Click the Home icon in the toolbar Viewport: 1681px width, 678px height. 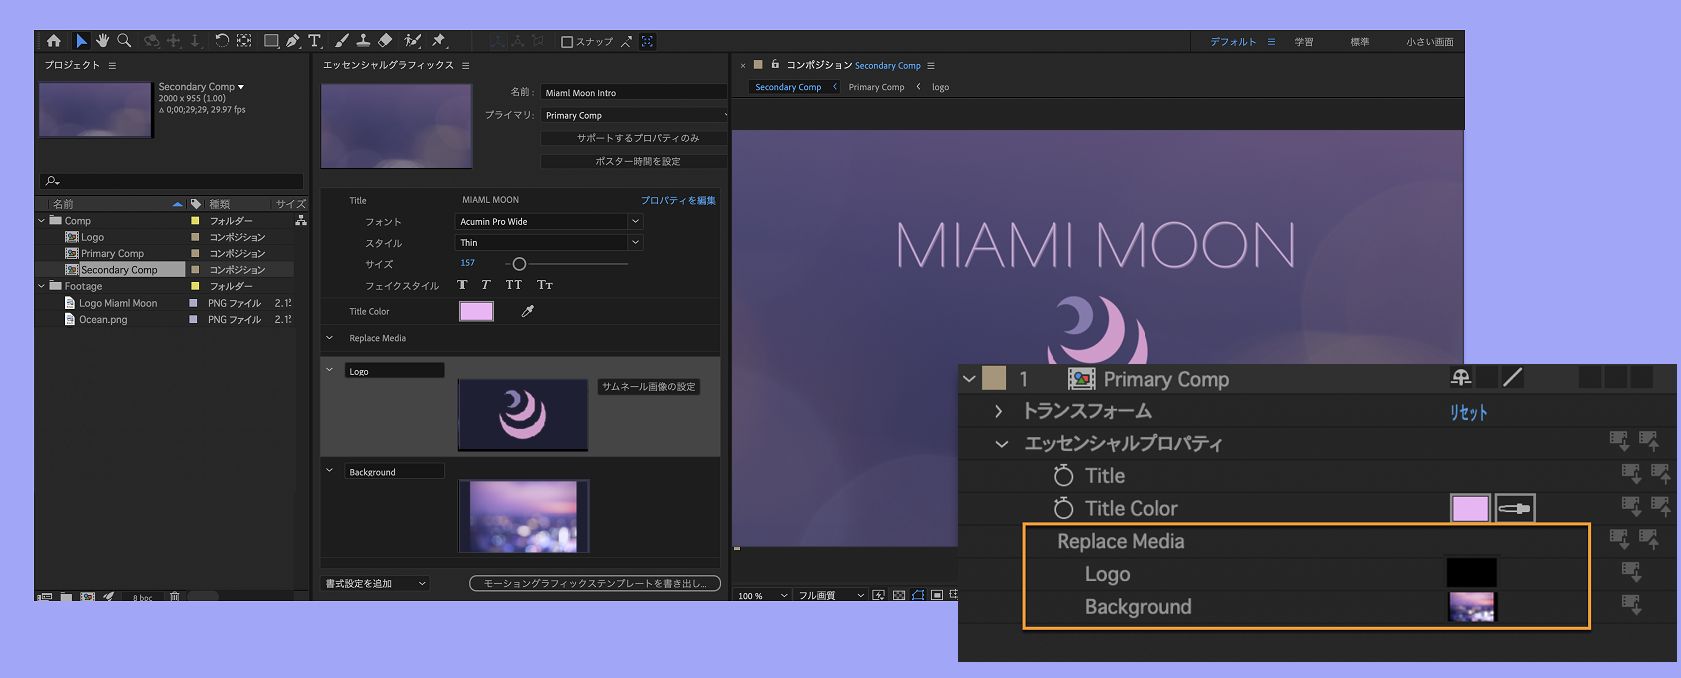point(54,41)
